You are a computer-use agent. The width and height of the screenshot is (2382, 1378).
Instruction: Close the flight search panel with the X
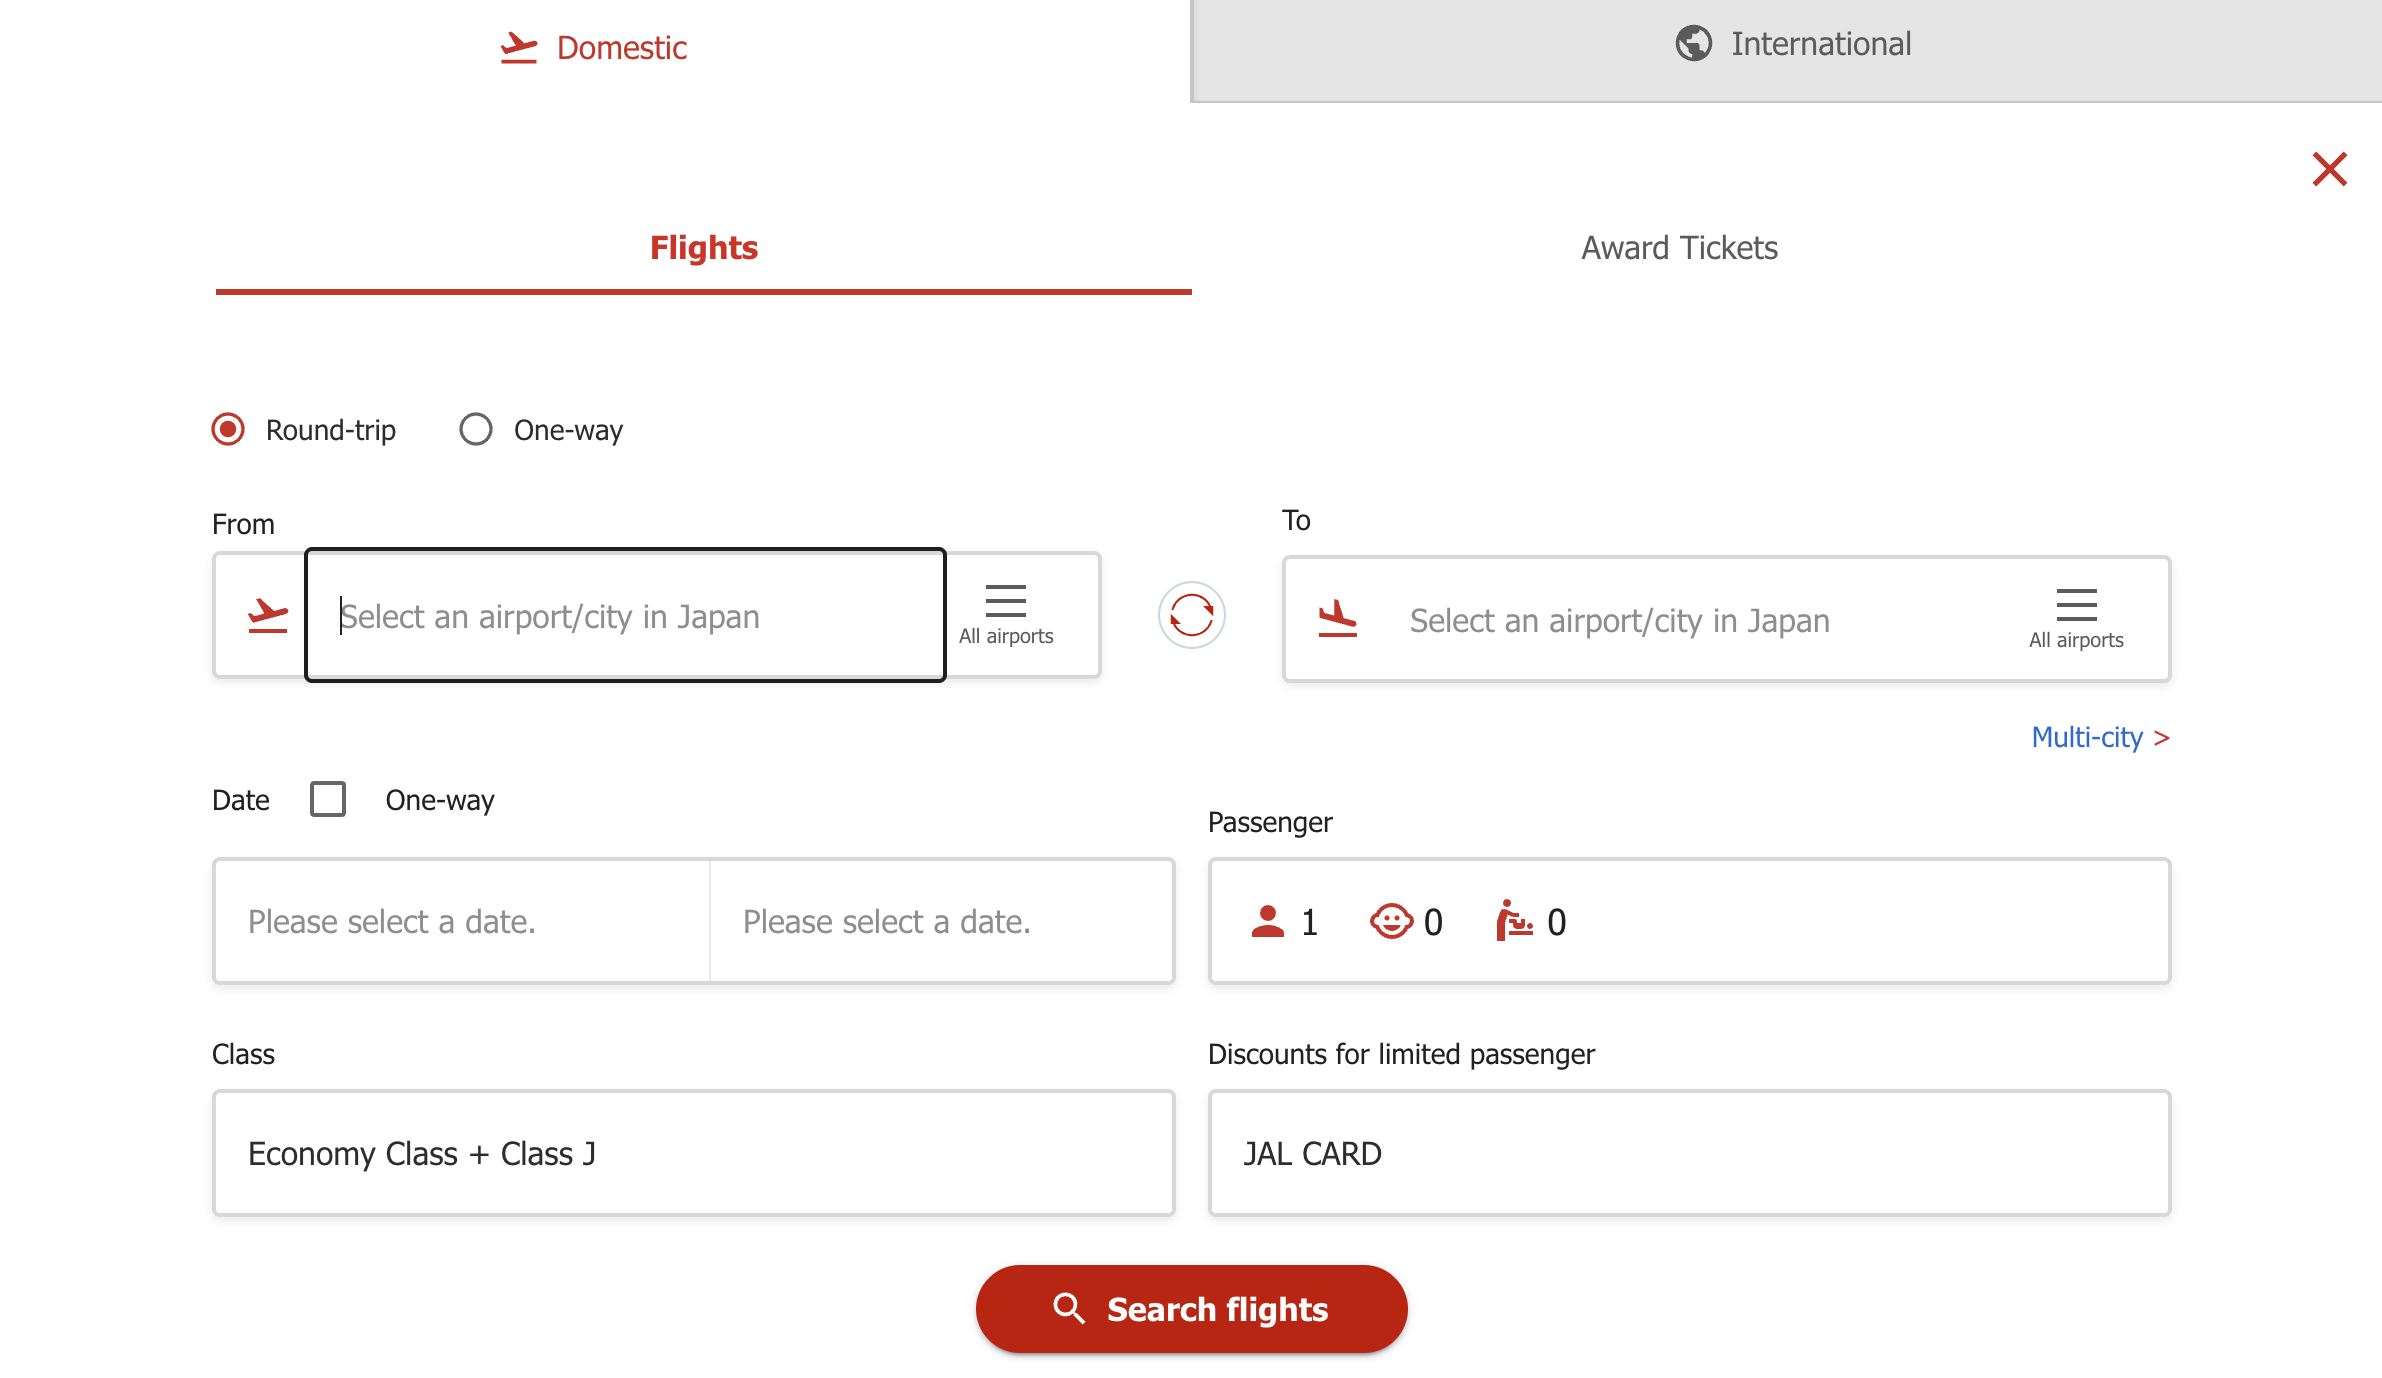2329,169
